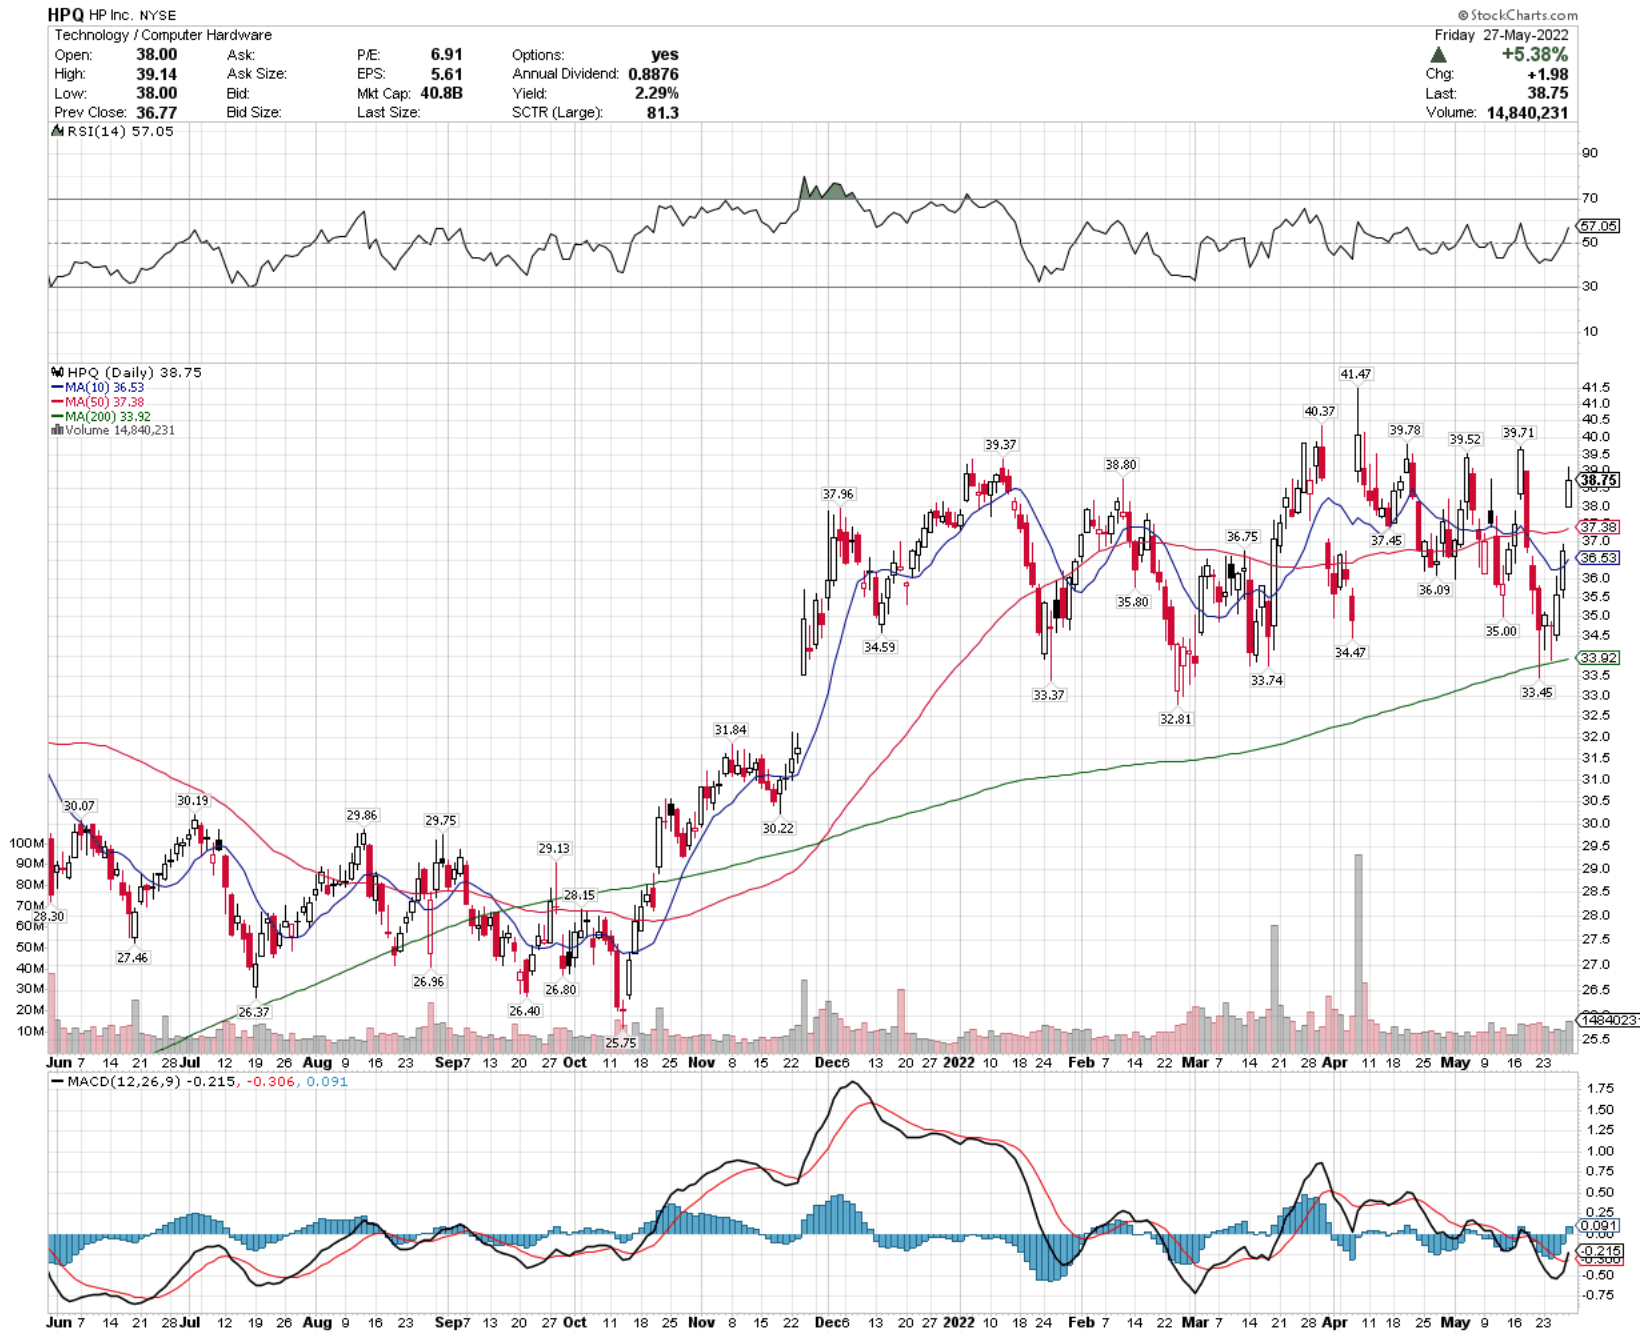Click the Chg value +1.98
Viewport: 1648px width, 1332px height.
click(x=1548, y=74)
